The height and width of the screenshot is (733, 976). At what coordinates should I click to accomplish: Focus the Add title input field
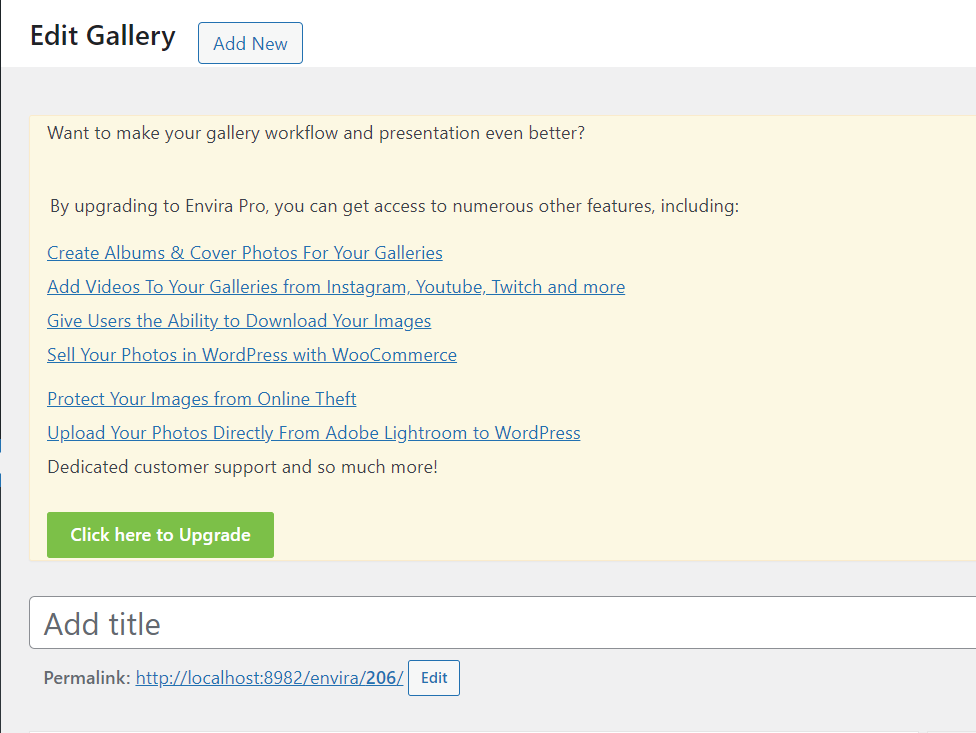(500, 624)
